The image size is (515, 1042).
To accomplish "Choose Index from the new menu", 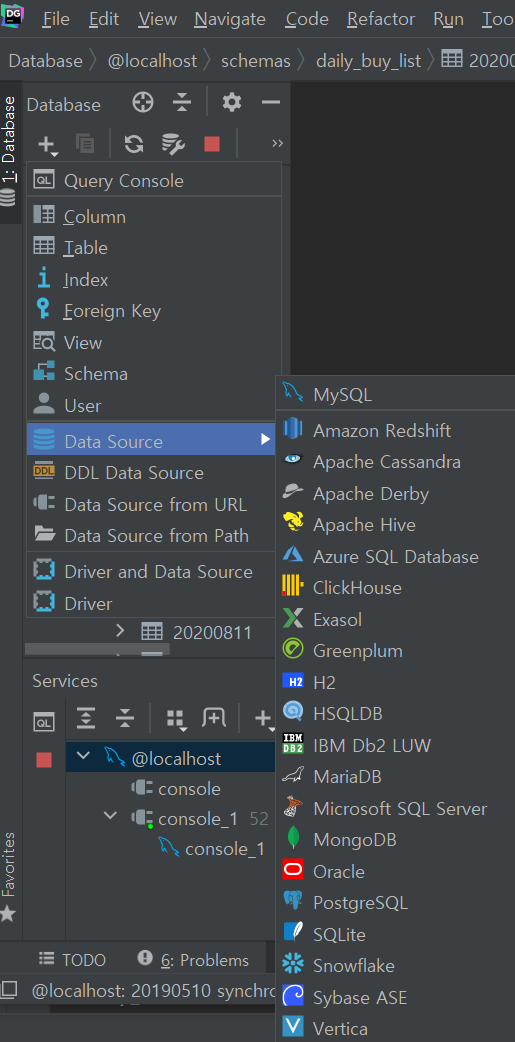I will [154, 280].
